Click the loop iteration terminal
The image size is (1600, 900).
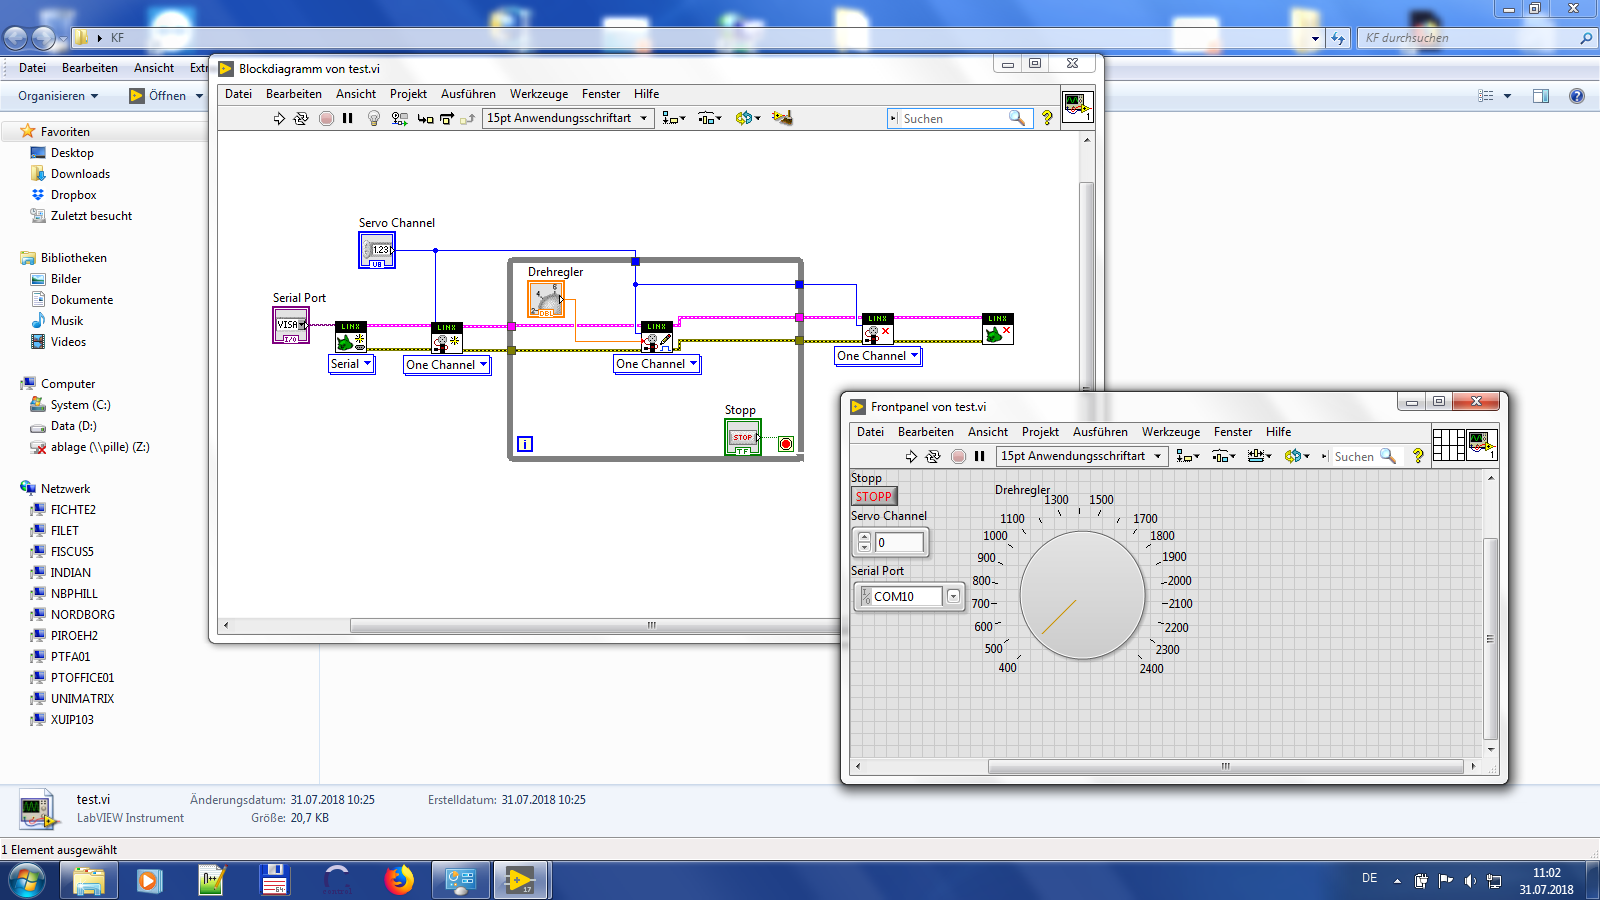[525, 444]
